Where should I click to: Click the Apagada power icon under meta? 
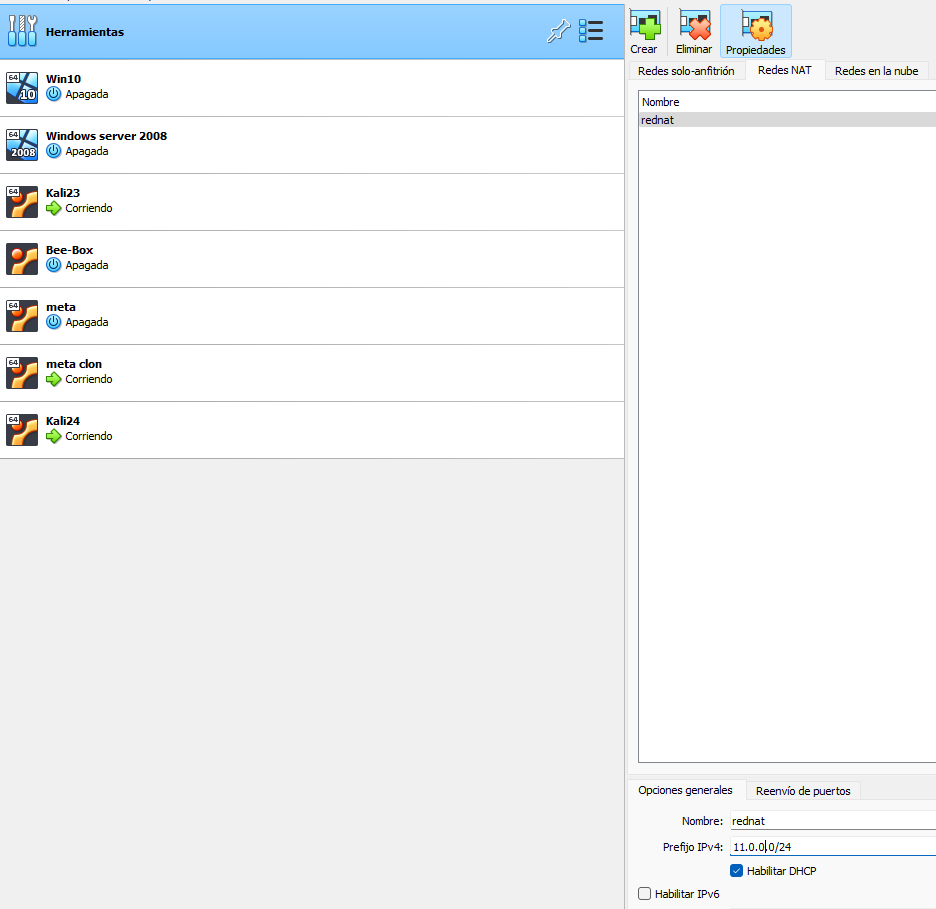point(54,322)
